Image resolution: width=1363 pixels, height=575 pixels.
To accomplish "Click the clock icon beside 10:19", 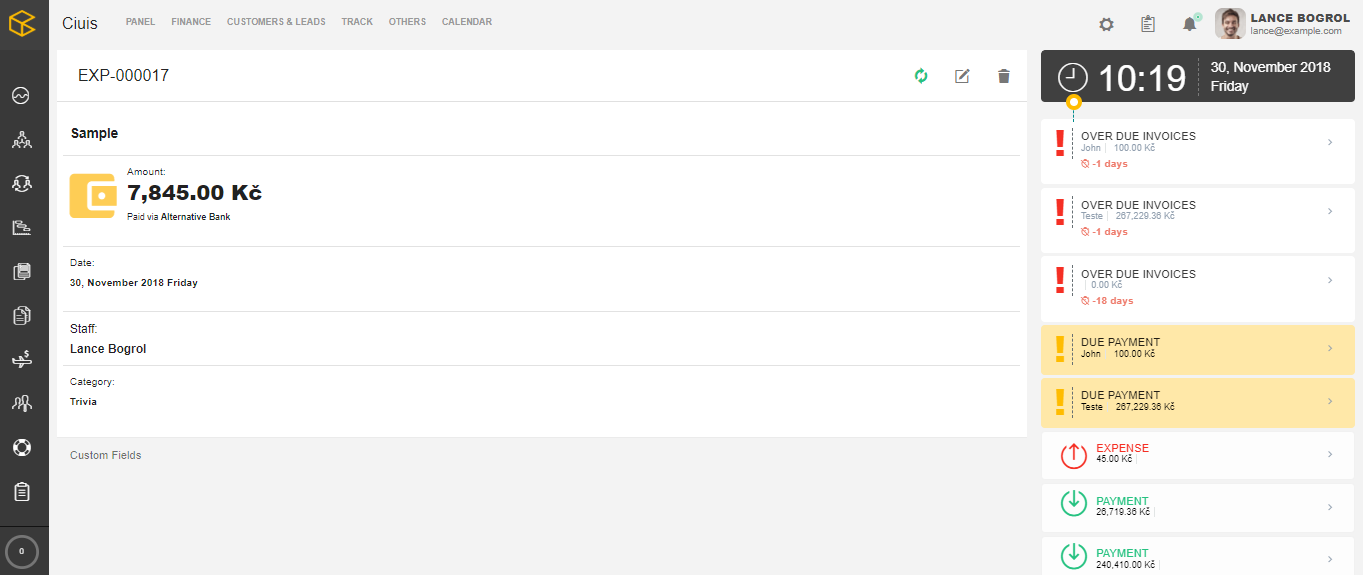I will [1073, 77].
